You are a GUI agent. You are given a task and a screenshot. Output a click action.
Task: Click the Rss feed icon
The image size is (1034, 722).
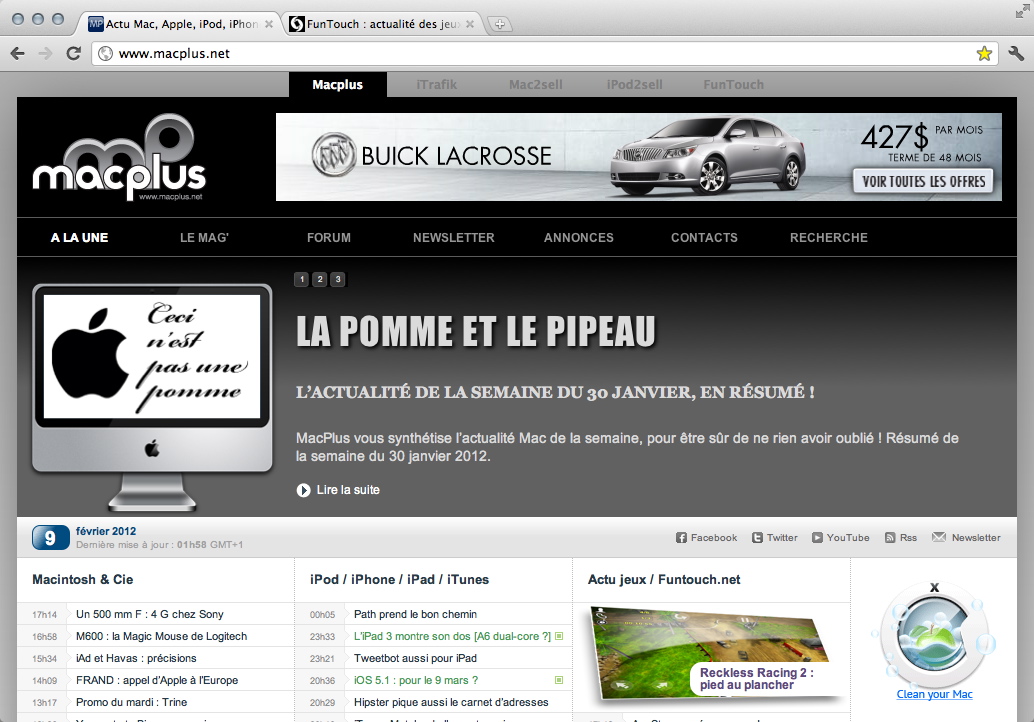[890, 538]
